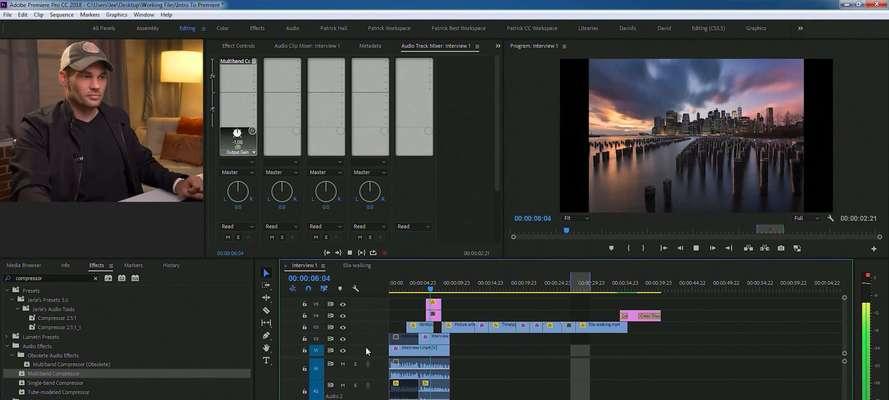Click the Audio Track Mixer vertical scrollbar
889x400 pixels.
497,122
